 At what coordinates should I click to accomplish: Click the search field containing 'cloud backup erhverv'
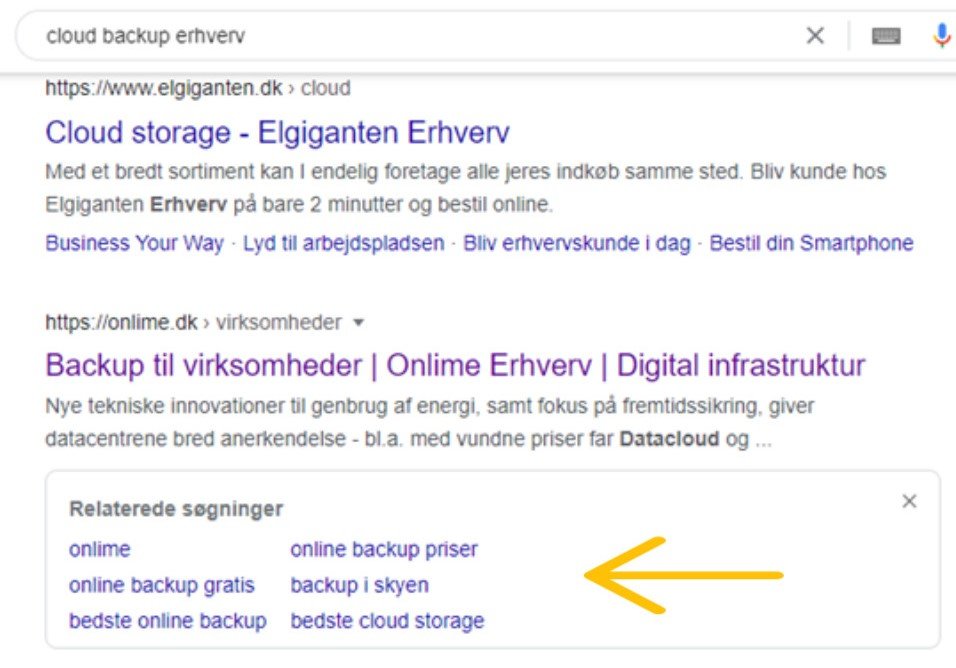[400, 36]
